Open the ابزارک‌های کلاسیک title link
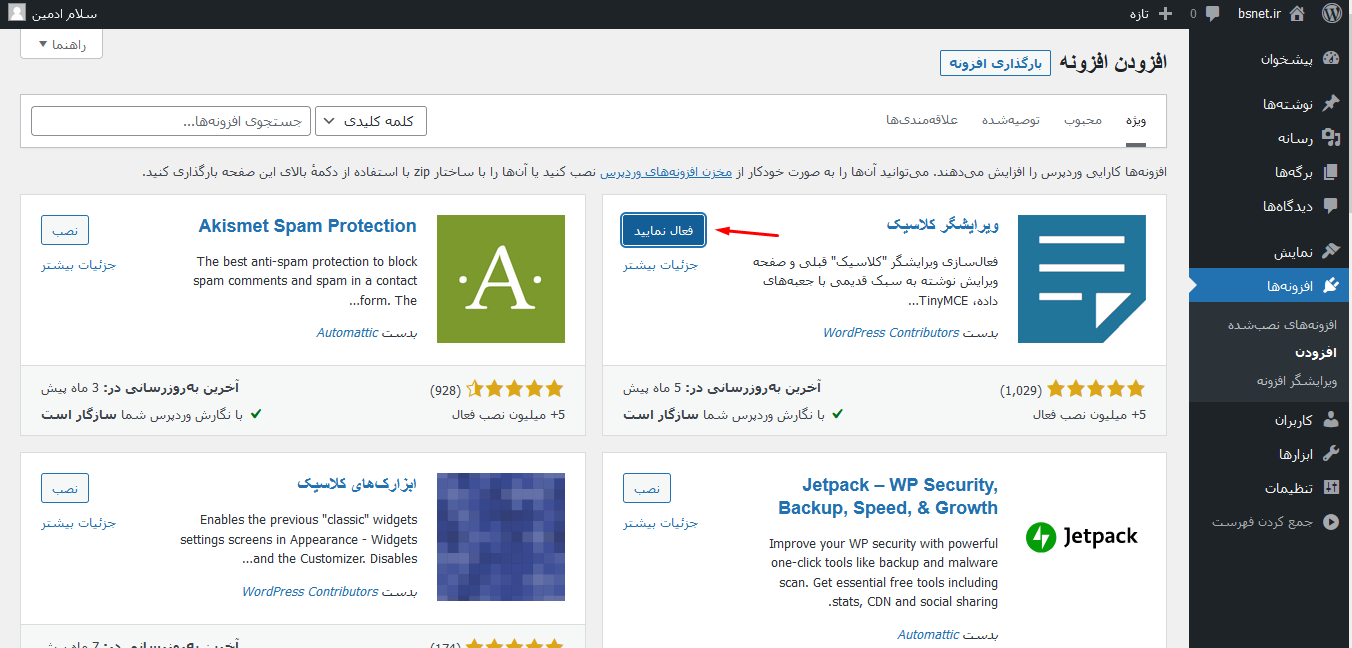The height and width of the screenshot is (648, 1352). coord(357,484)
